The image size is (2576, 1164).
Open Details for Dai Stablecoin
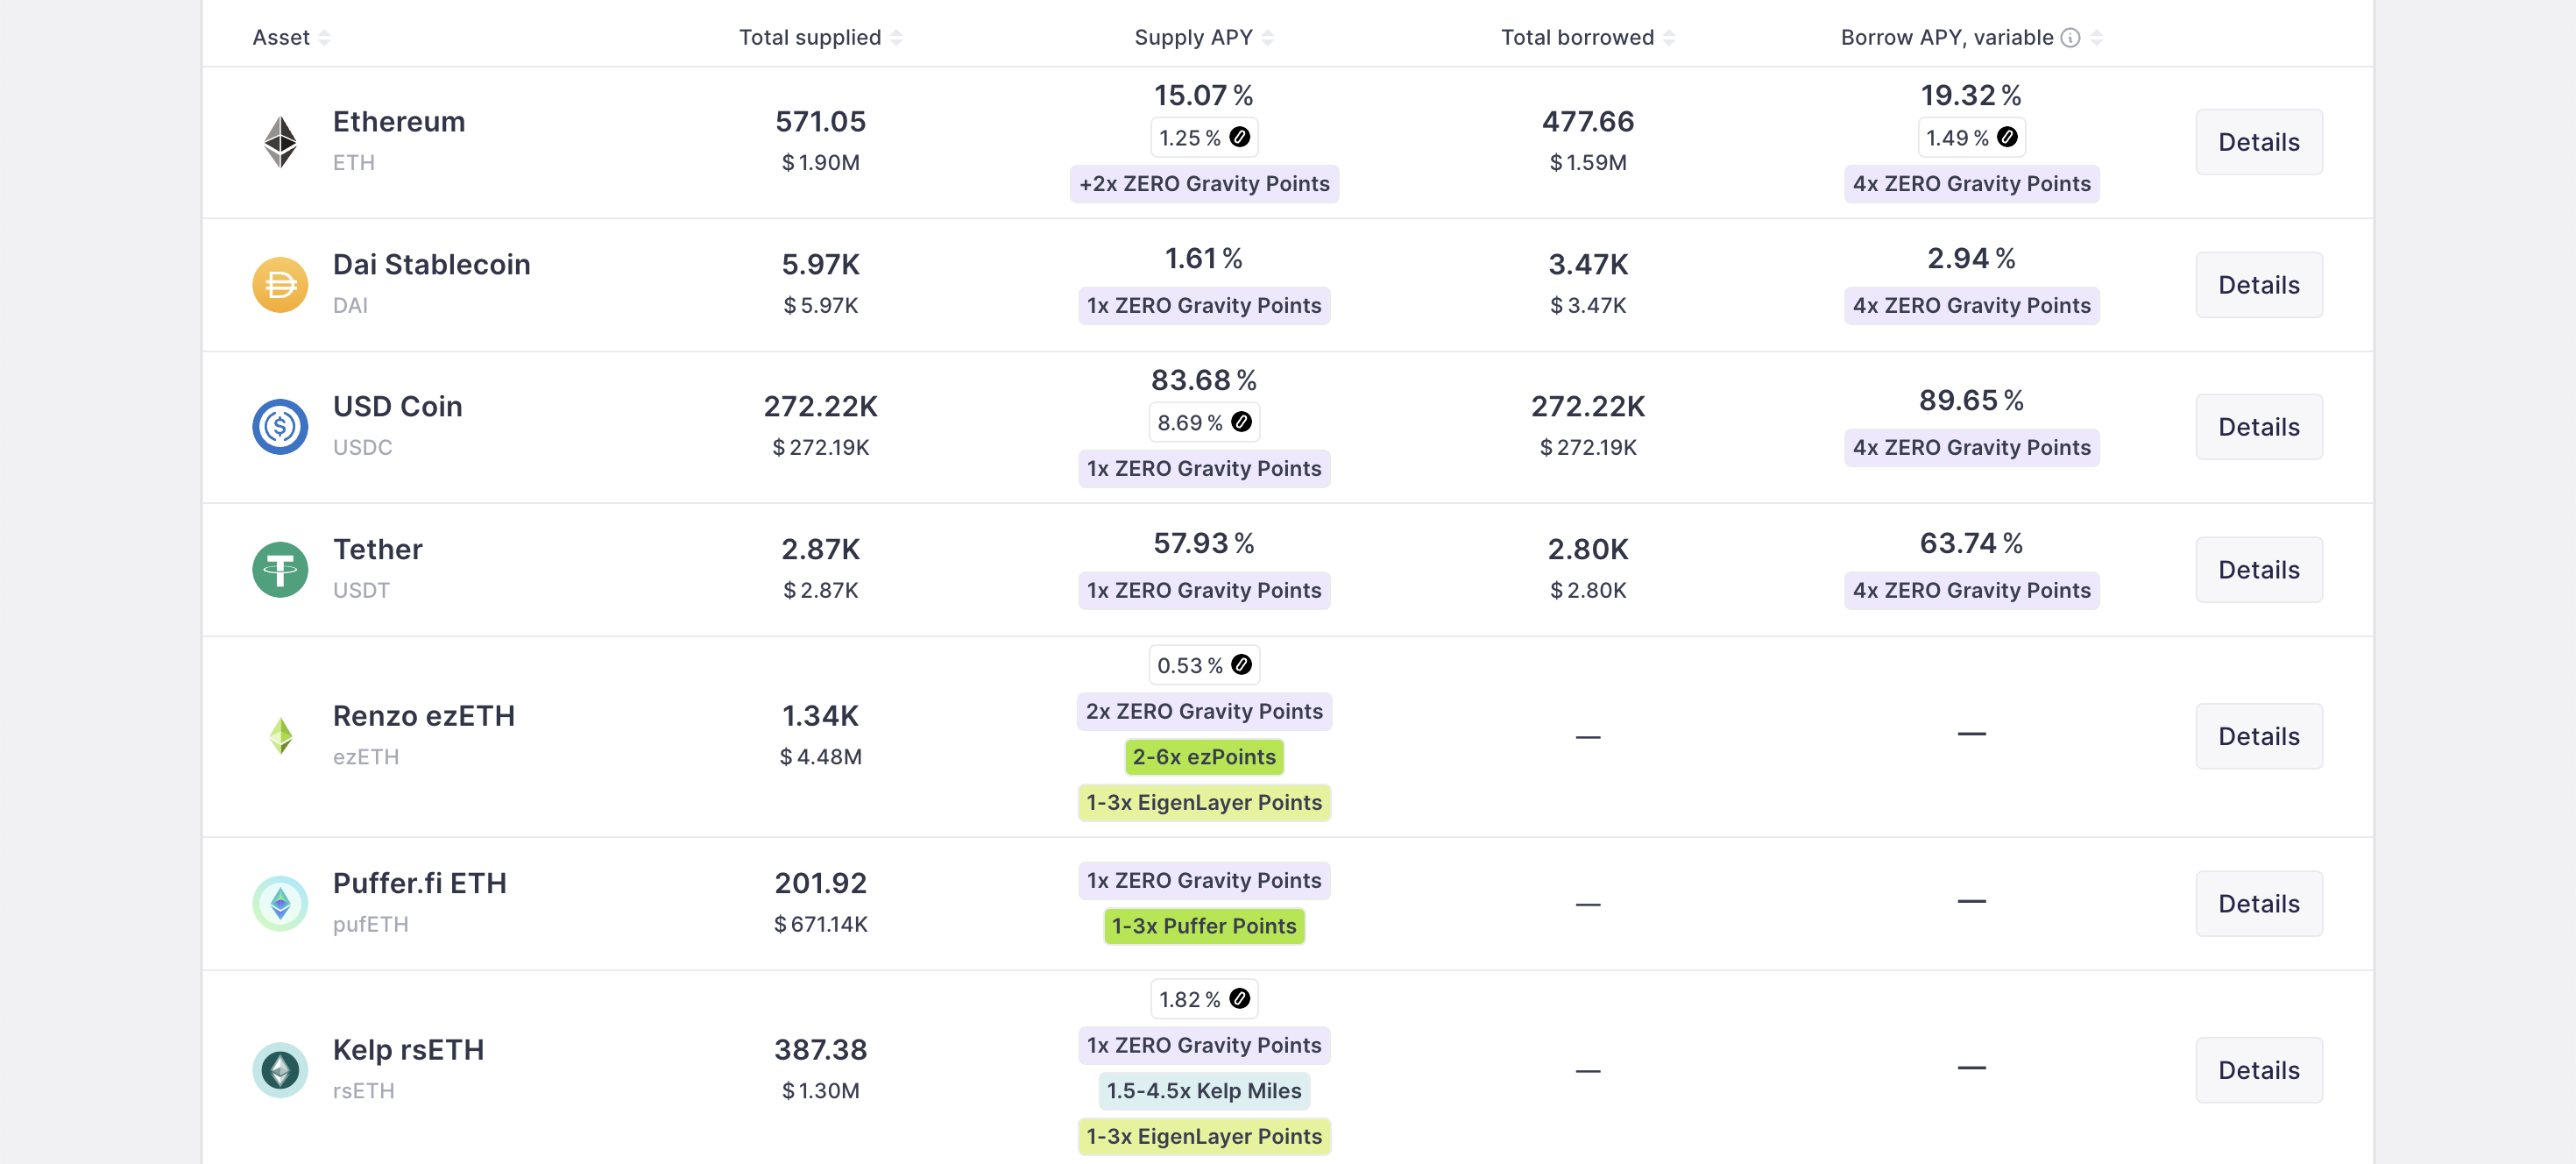point(2259,285)
